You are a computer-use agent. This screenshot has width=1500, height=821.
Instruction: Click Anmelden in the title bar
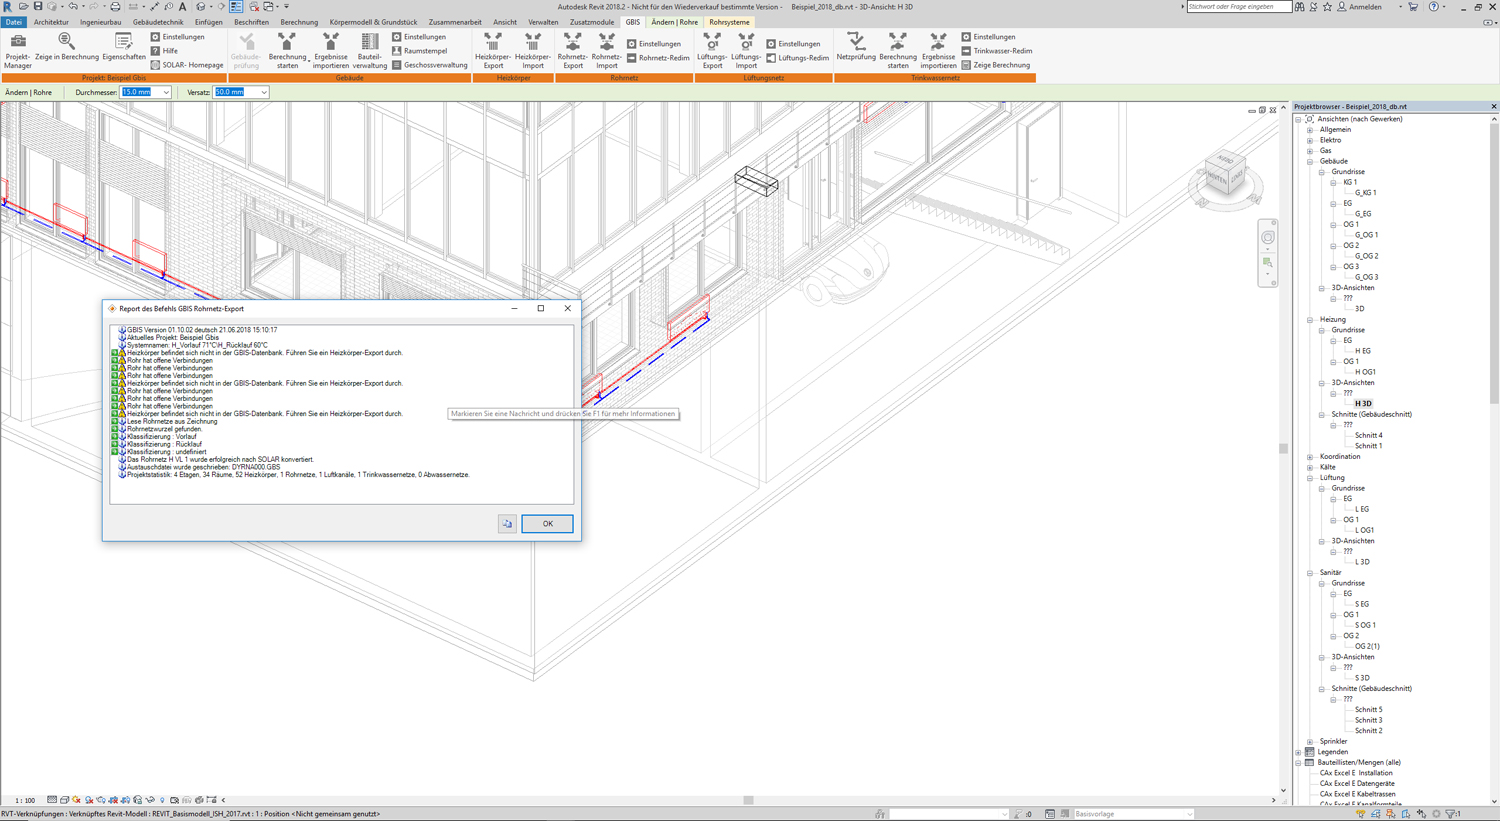click(1366, 7)
